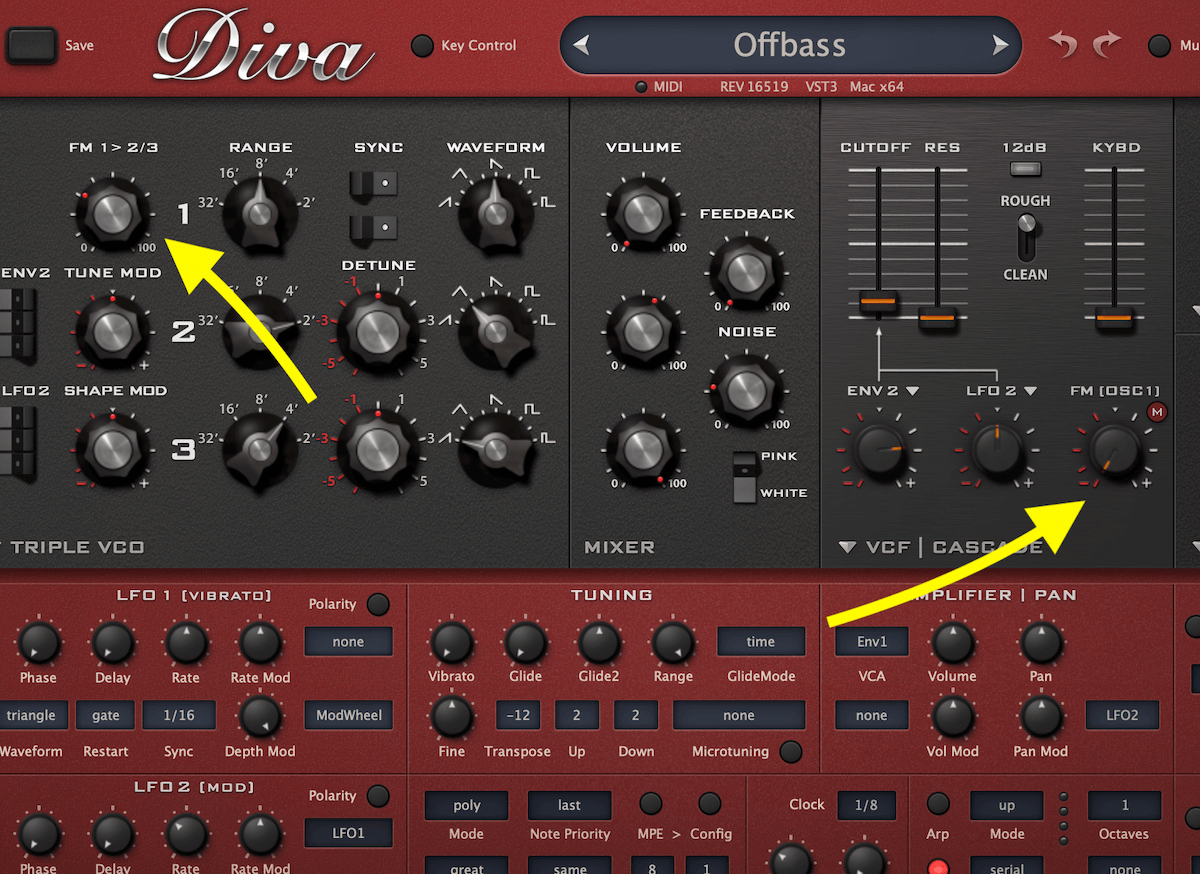Click the pitch bend Up value field
Image resolution: width=1200 pixels, height=874 pixels.
click(577, 715)
